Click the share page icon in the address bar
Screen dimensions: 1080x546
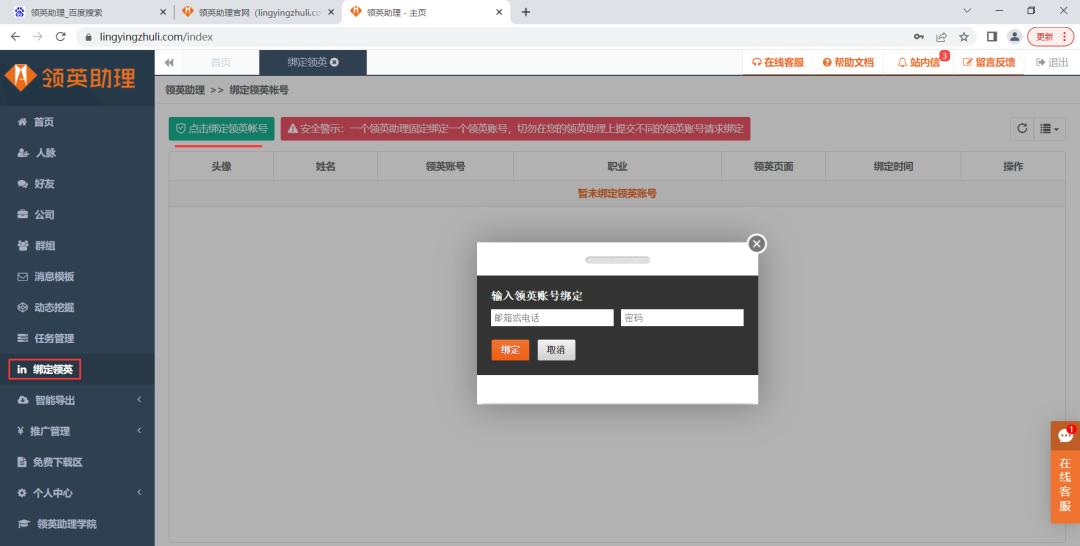(x=941, y=37)
